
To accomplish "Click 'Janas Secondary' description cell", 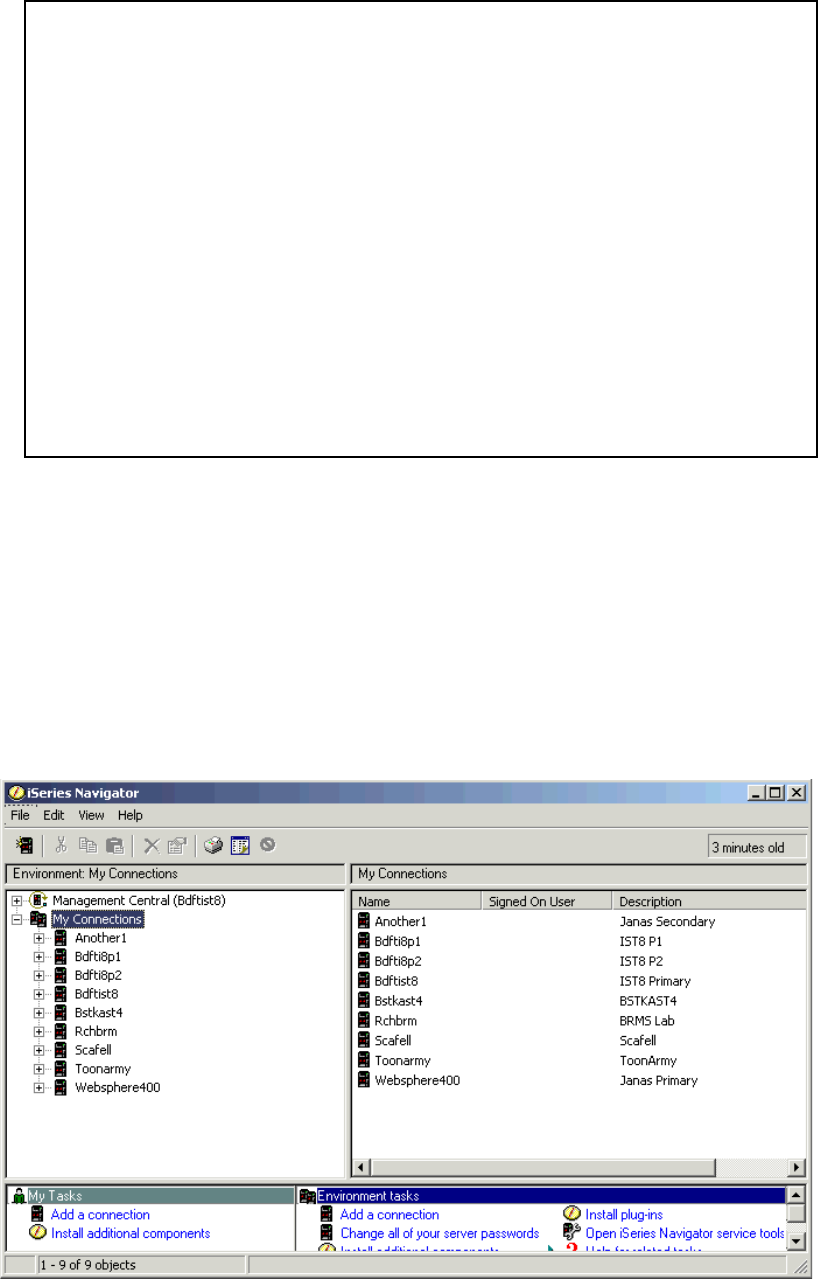I will point(668,921).
